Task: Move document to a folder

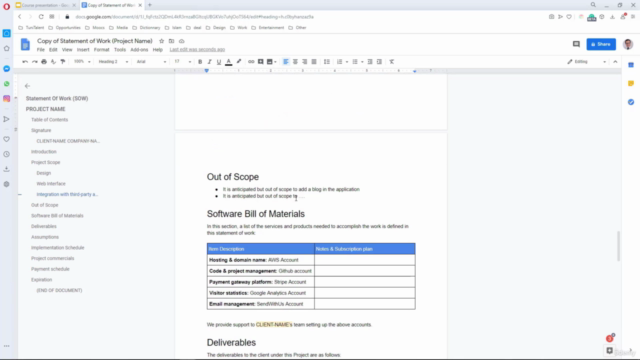Action: (x=171, y=41)
